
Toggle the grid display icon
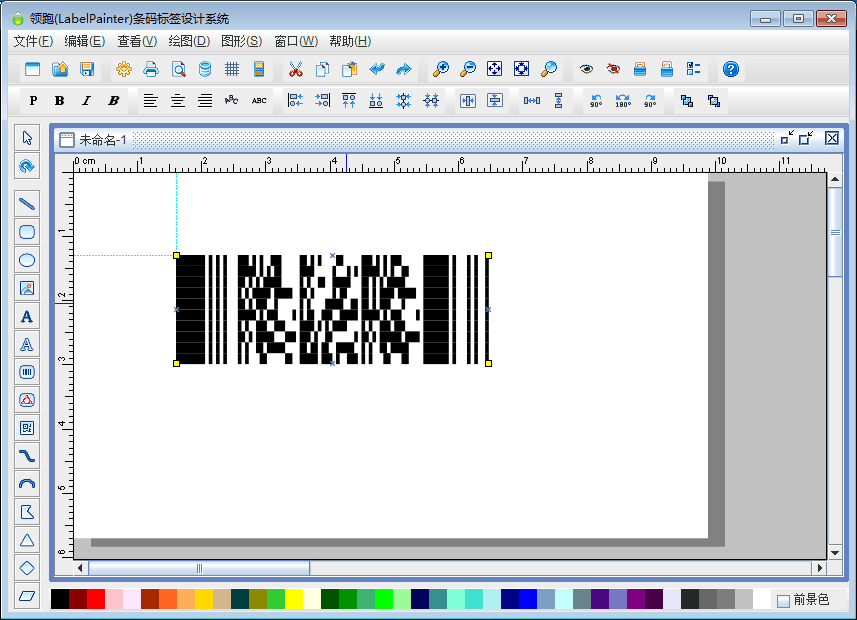click(x=232, y=69)
